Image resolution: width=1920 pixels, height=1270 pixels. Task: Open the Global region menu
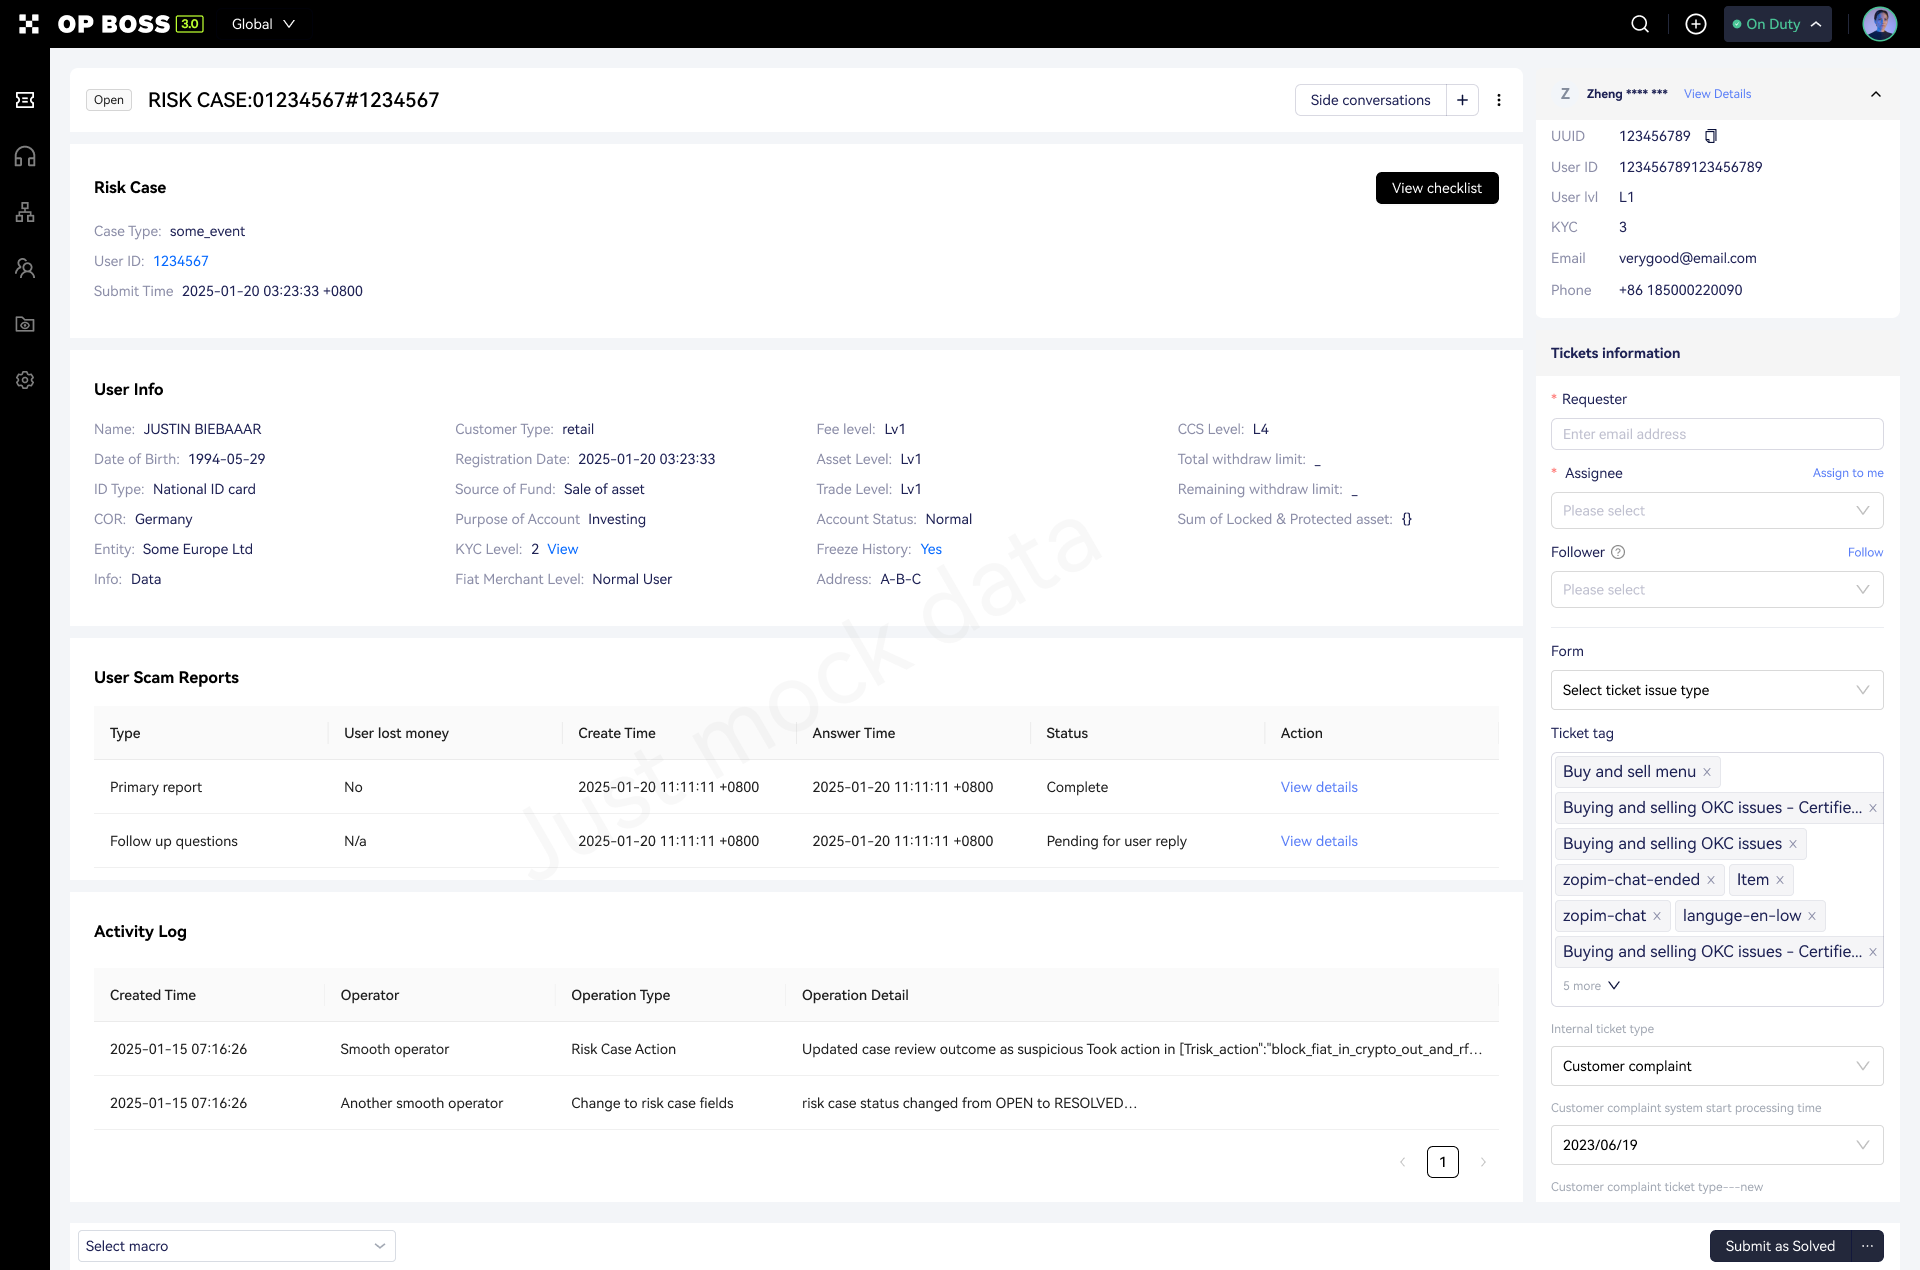(263, 24)
